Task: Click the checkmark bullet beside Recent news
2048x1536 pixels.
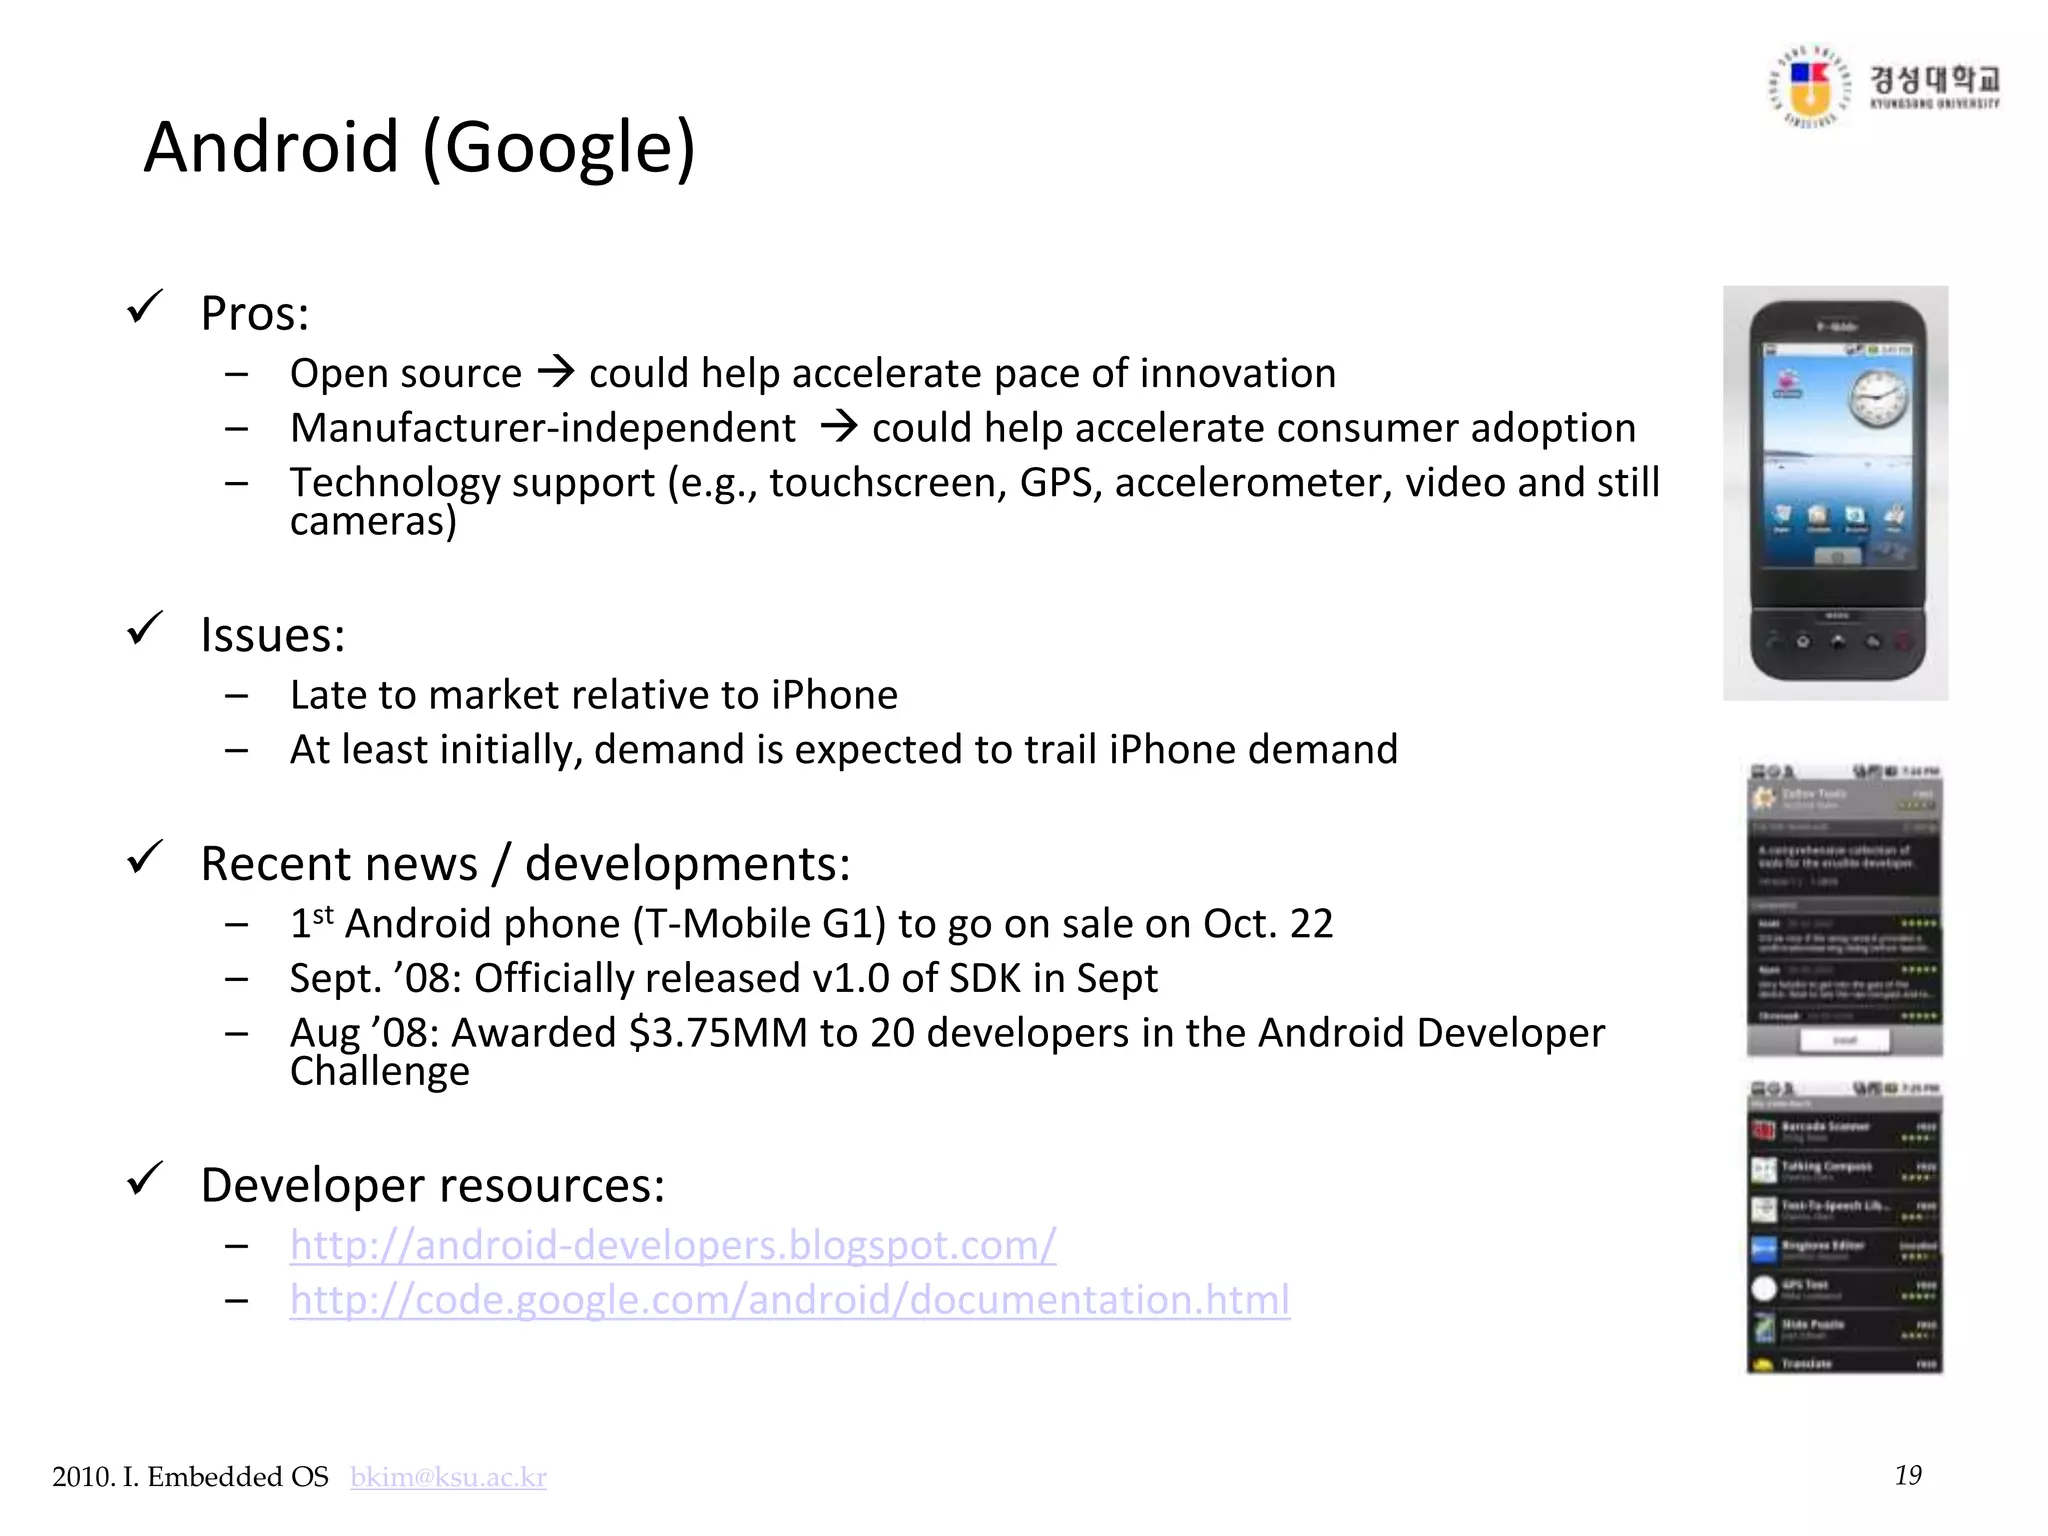Action: pyautogui.click(x=145, y=857)
